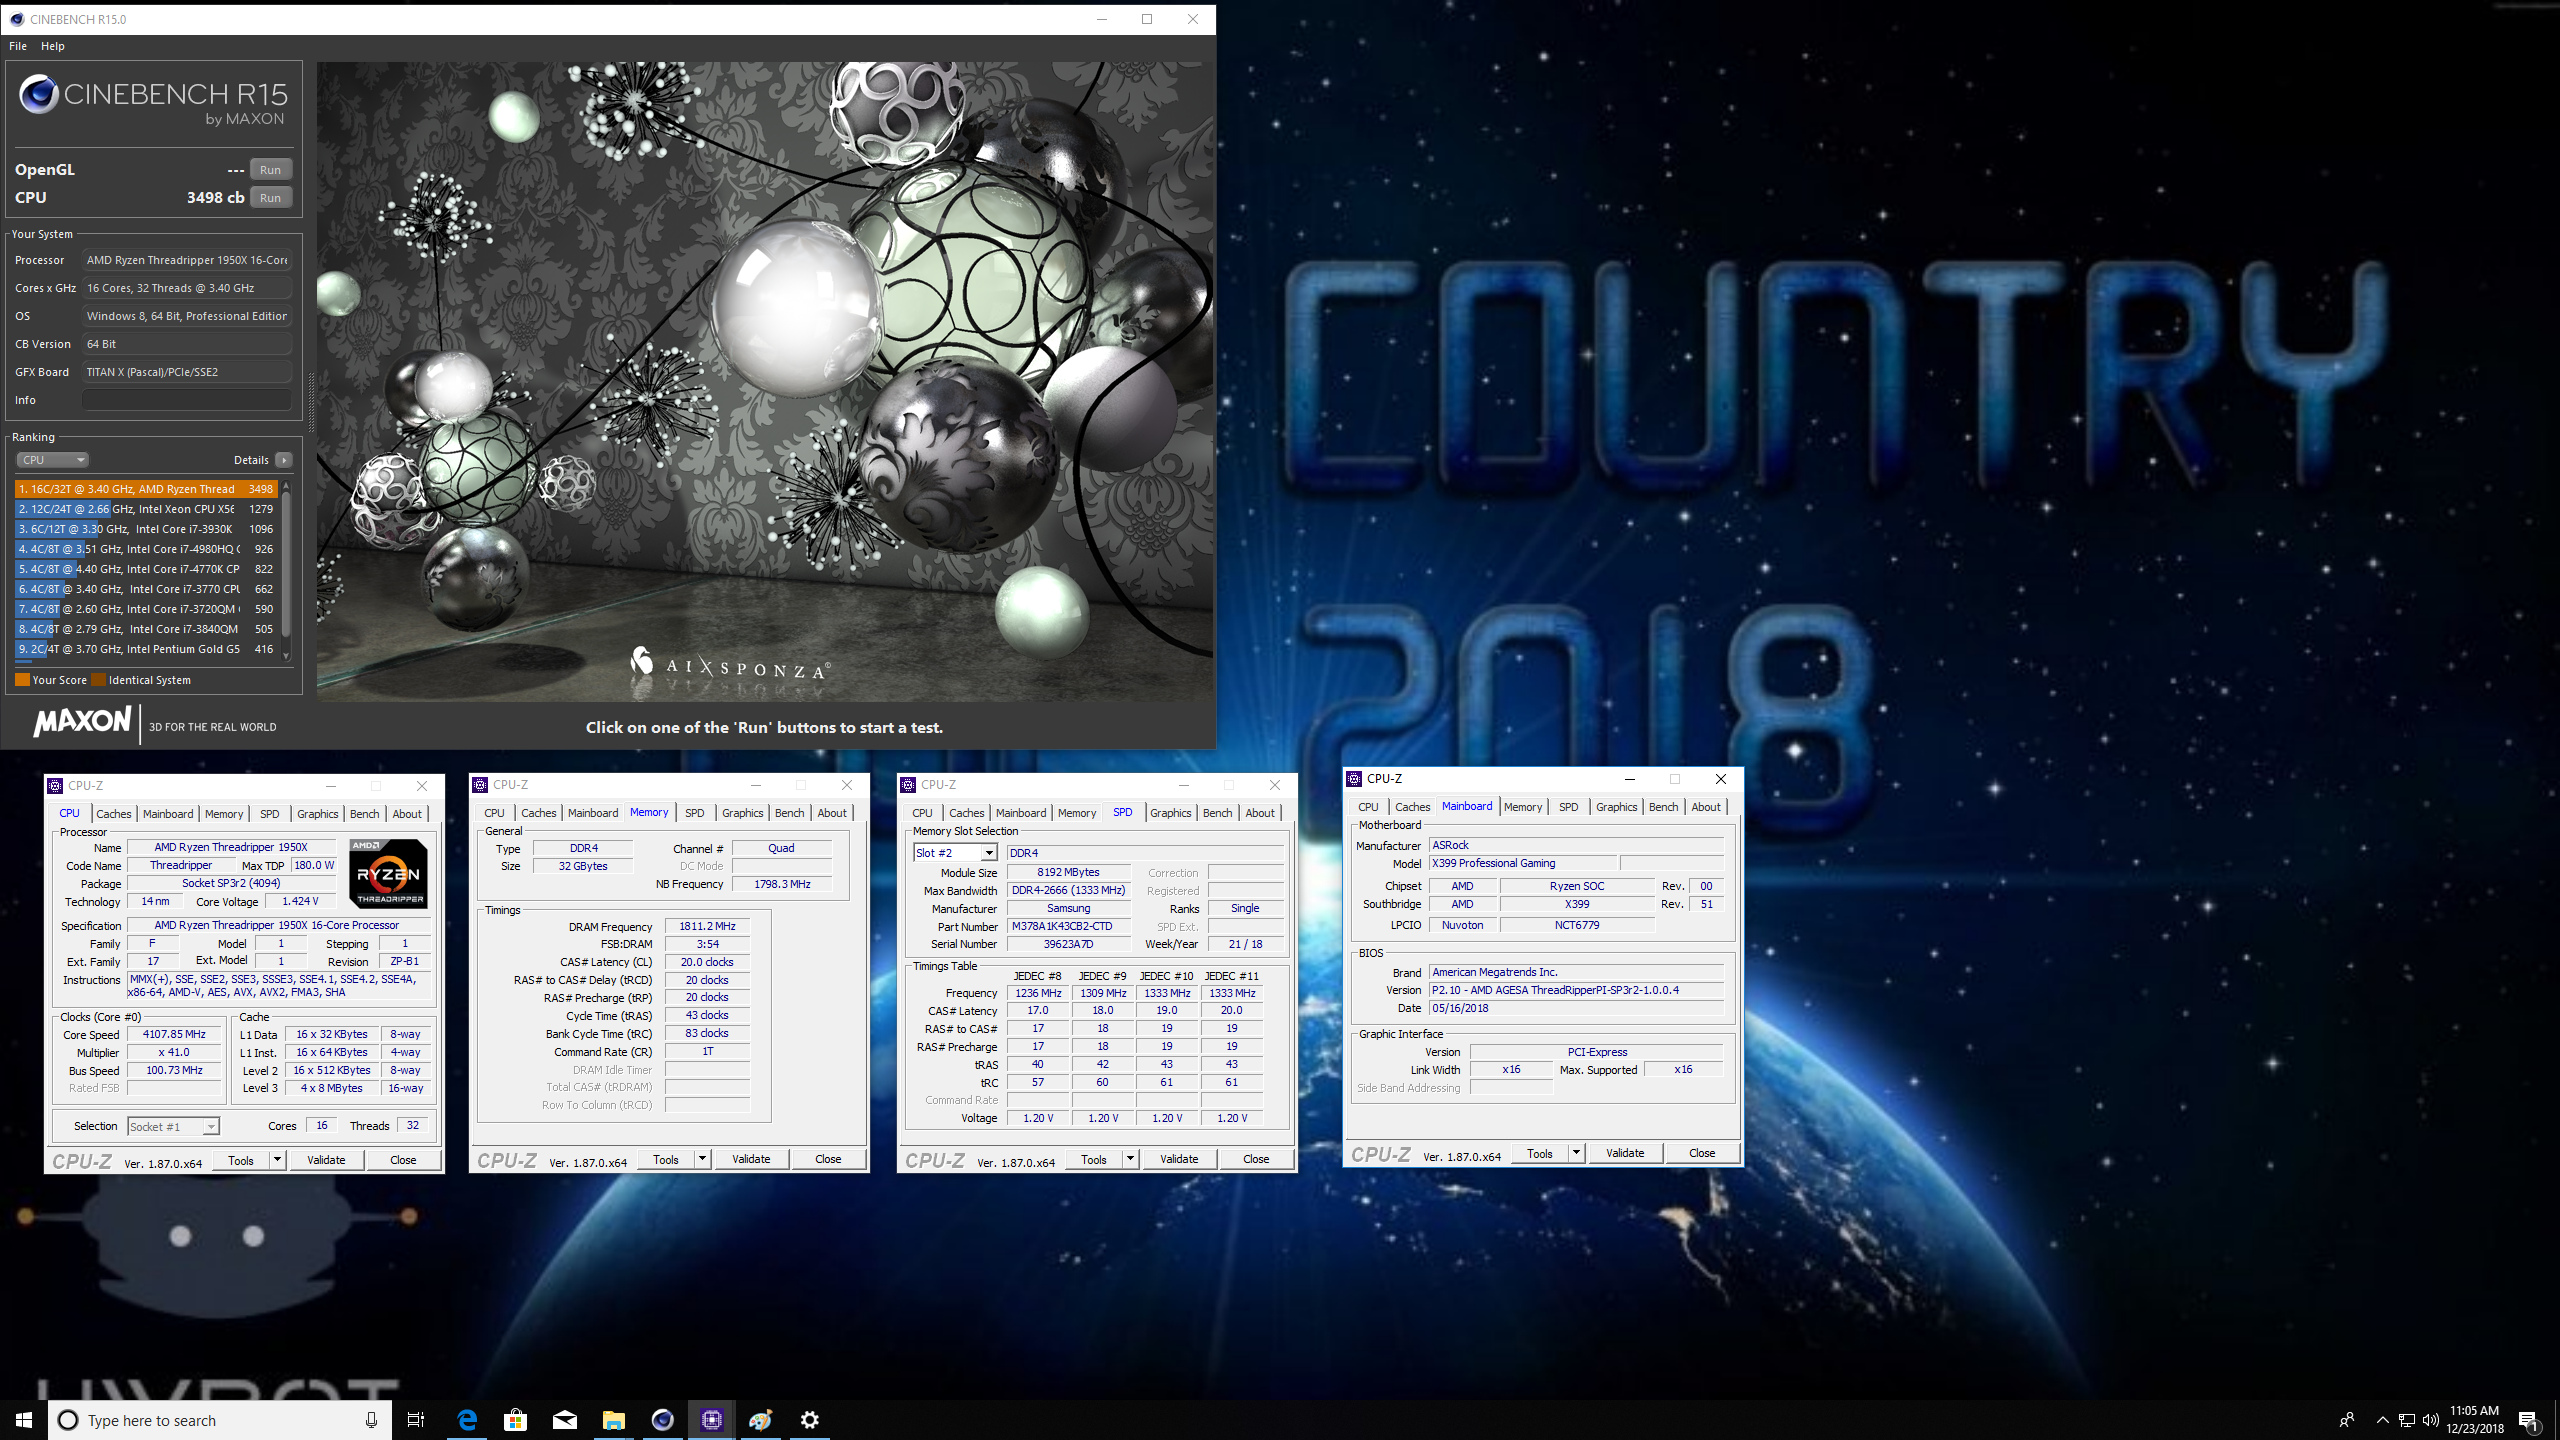
Task: Select ranking entry Intel Core i7-4770K
Action: (145, 569)
